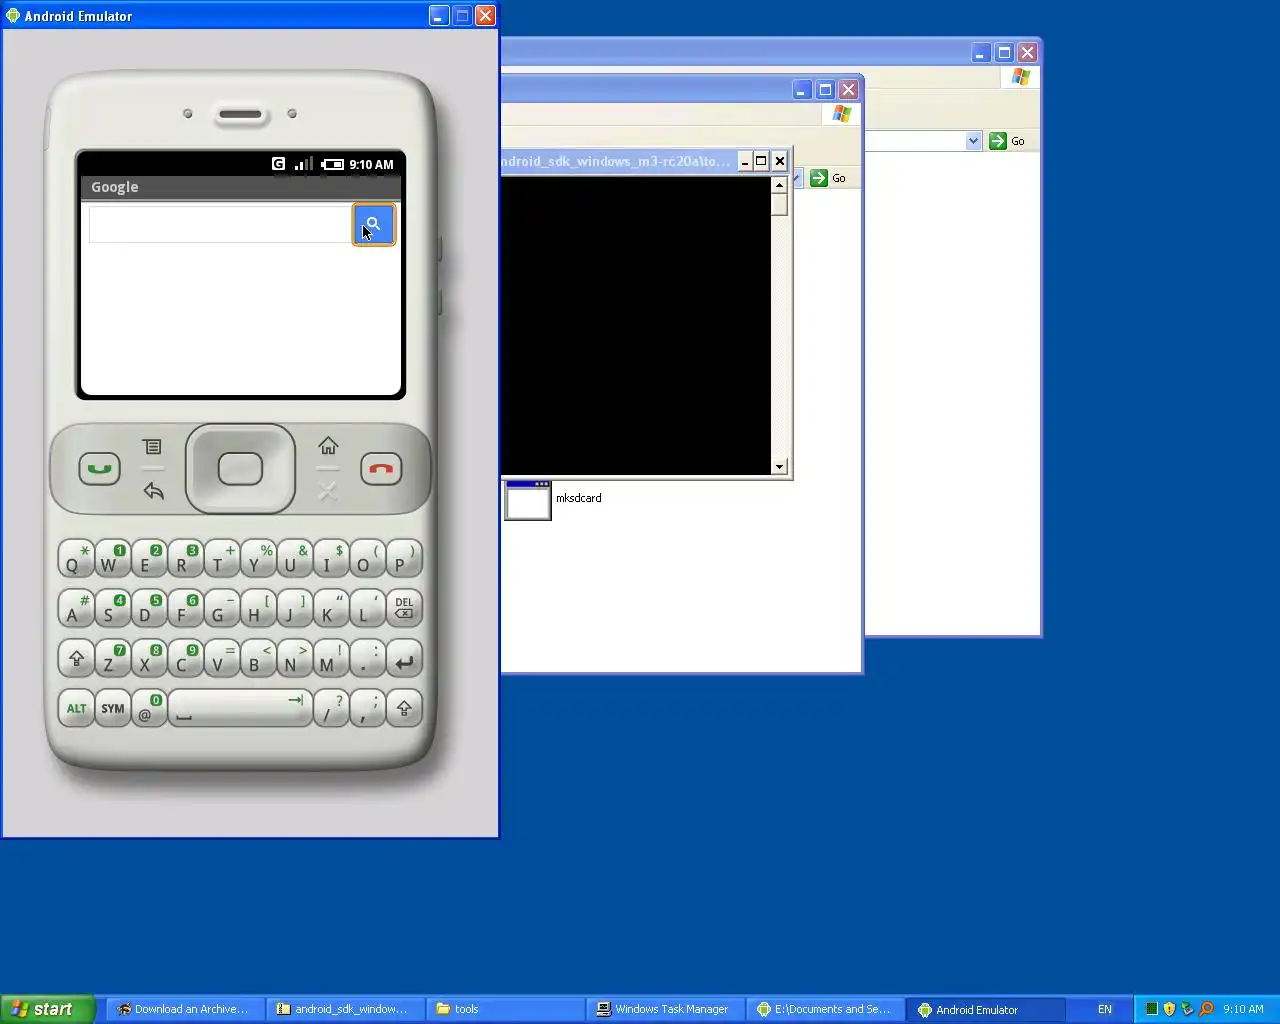This screenshot has width=1280, height=1024.
Task: Tap the Z key on emulator keyboard
Action: [112, 659]
